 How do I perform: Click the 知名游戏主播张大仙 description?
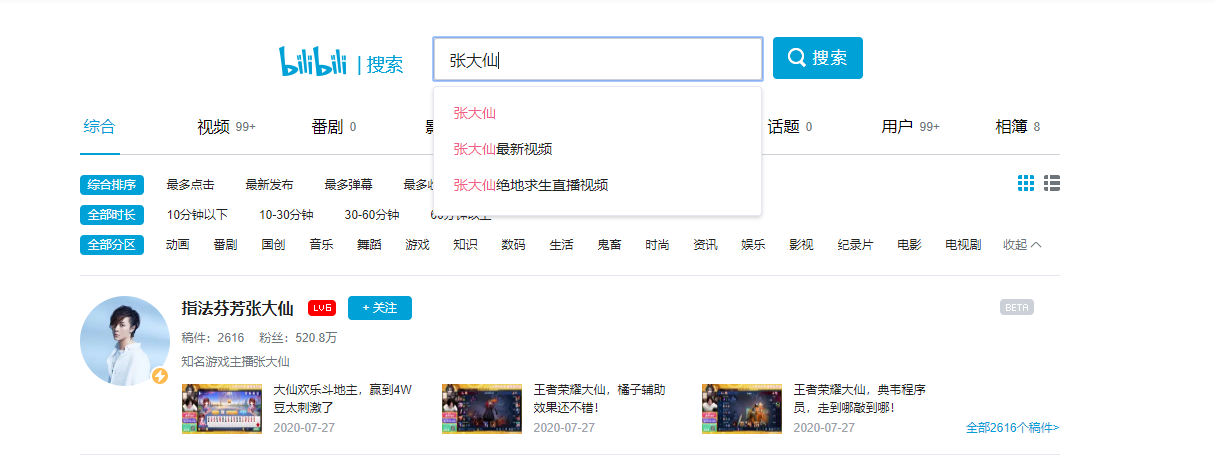point(236,362)
